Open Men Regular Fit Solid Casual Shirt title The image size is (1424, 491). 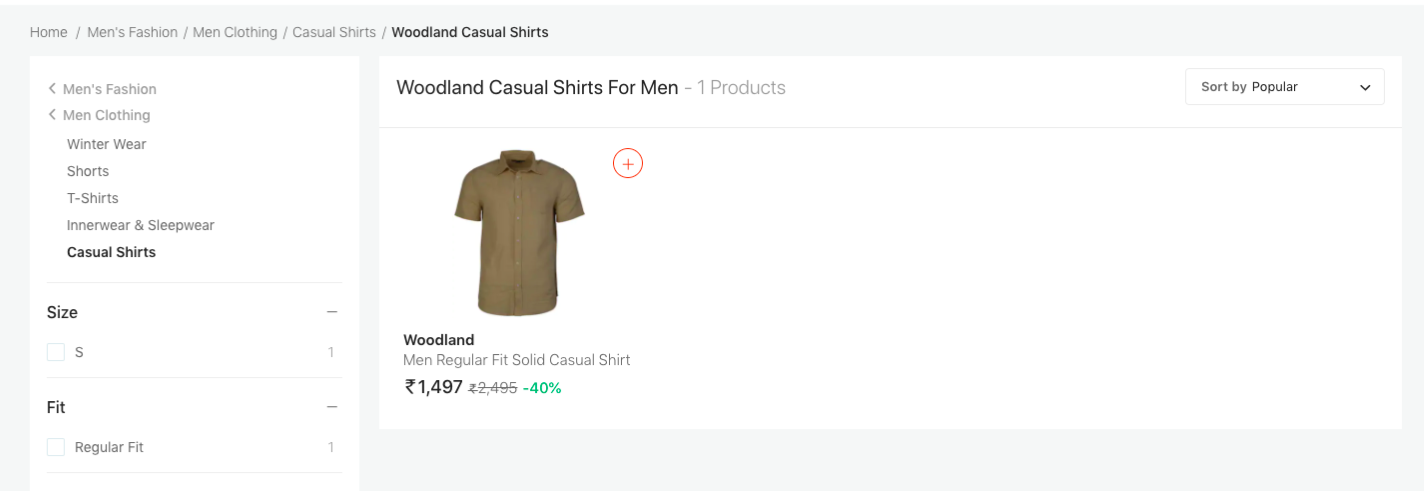click(x=516, y=360)
